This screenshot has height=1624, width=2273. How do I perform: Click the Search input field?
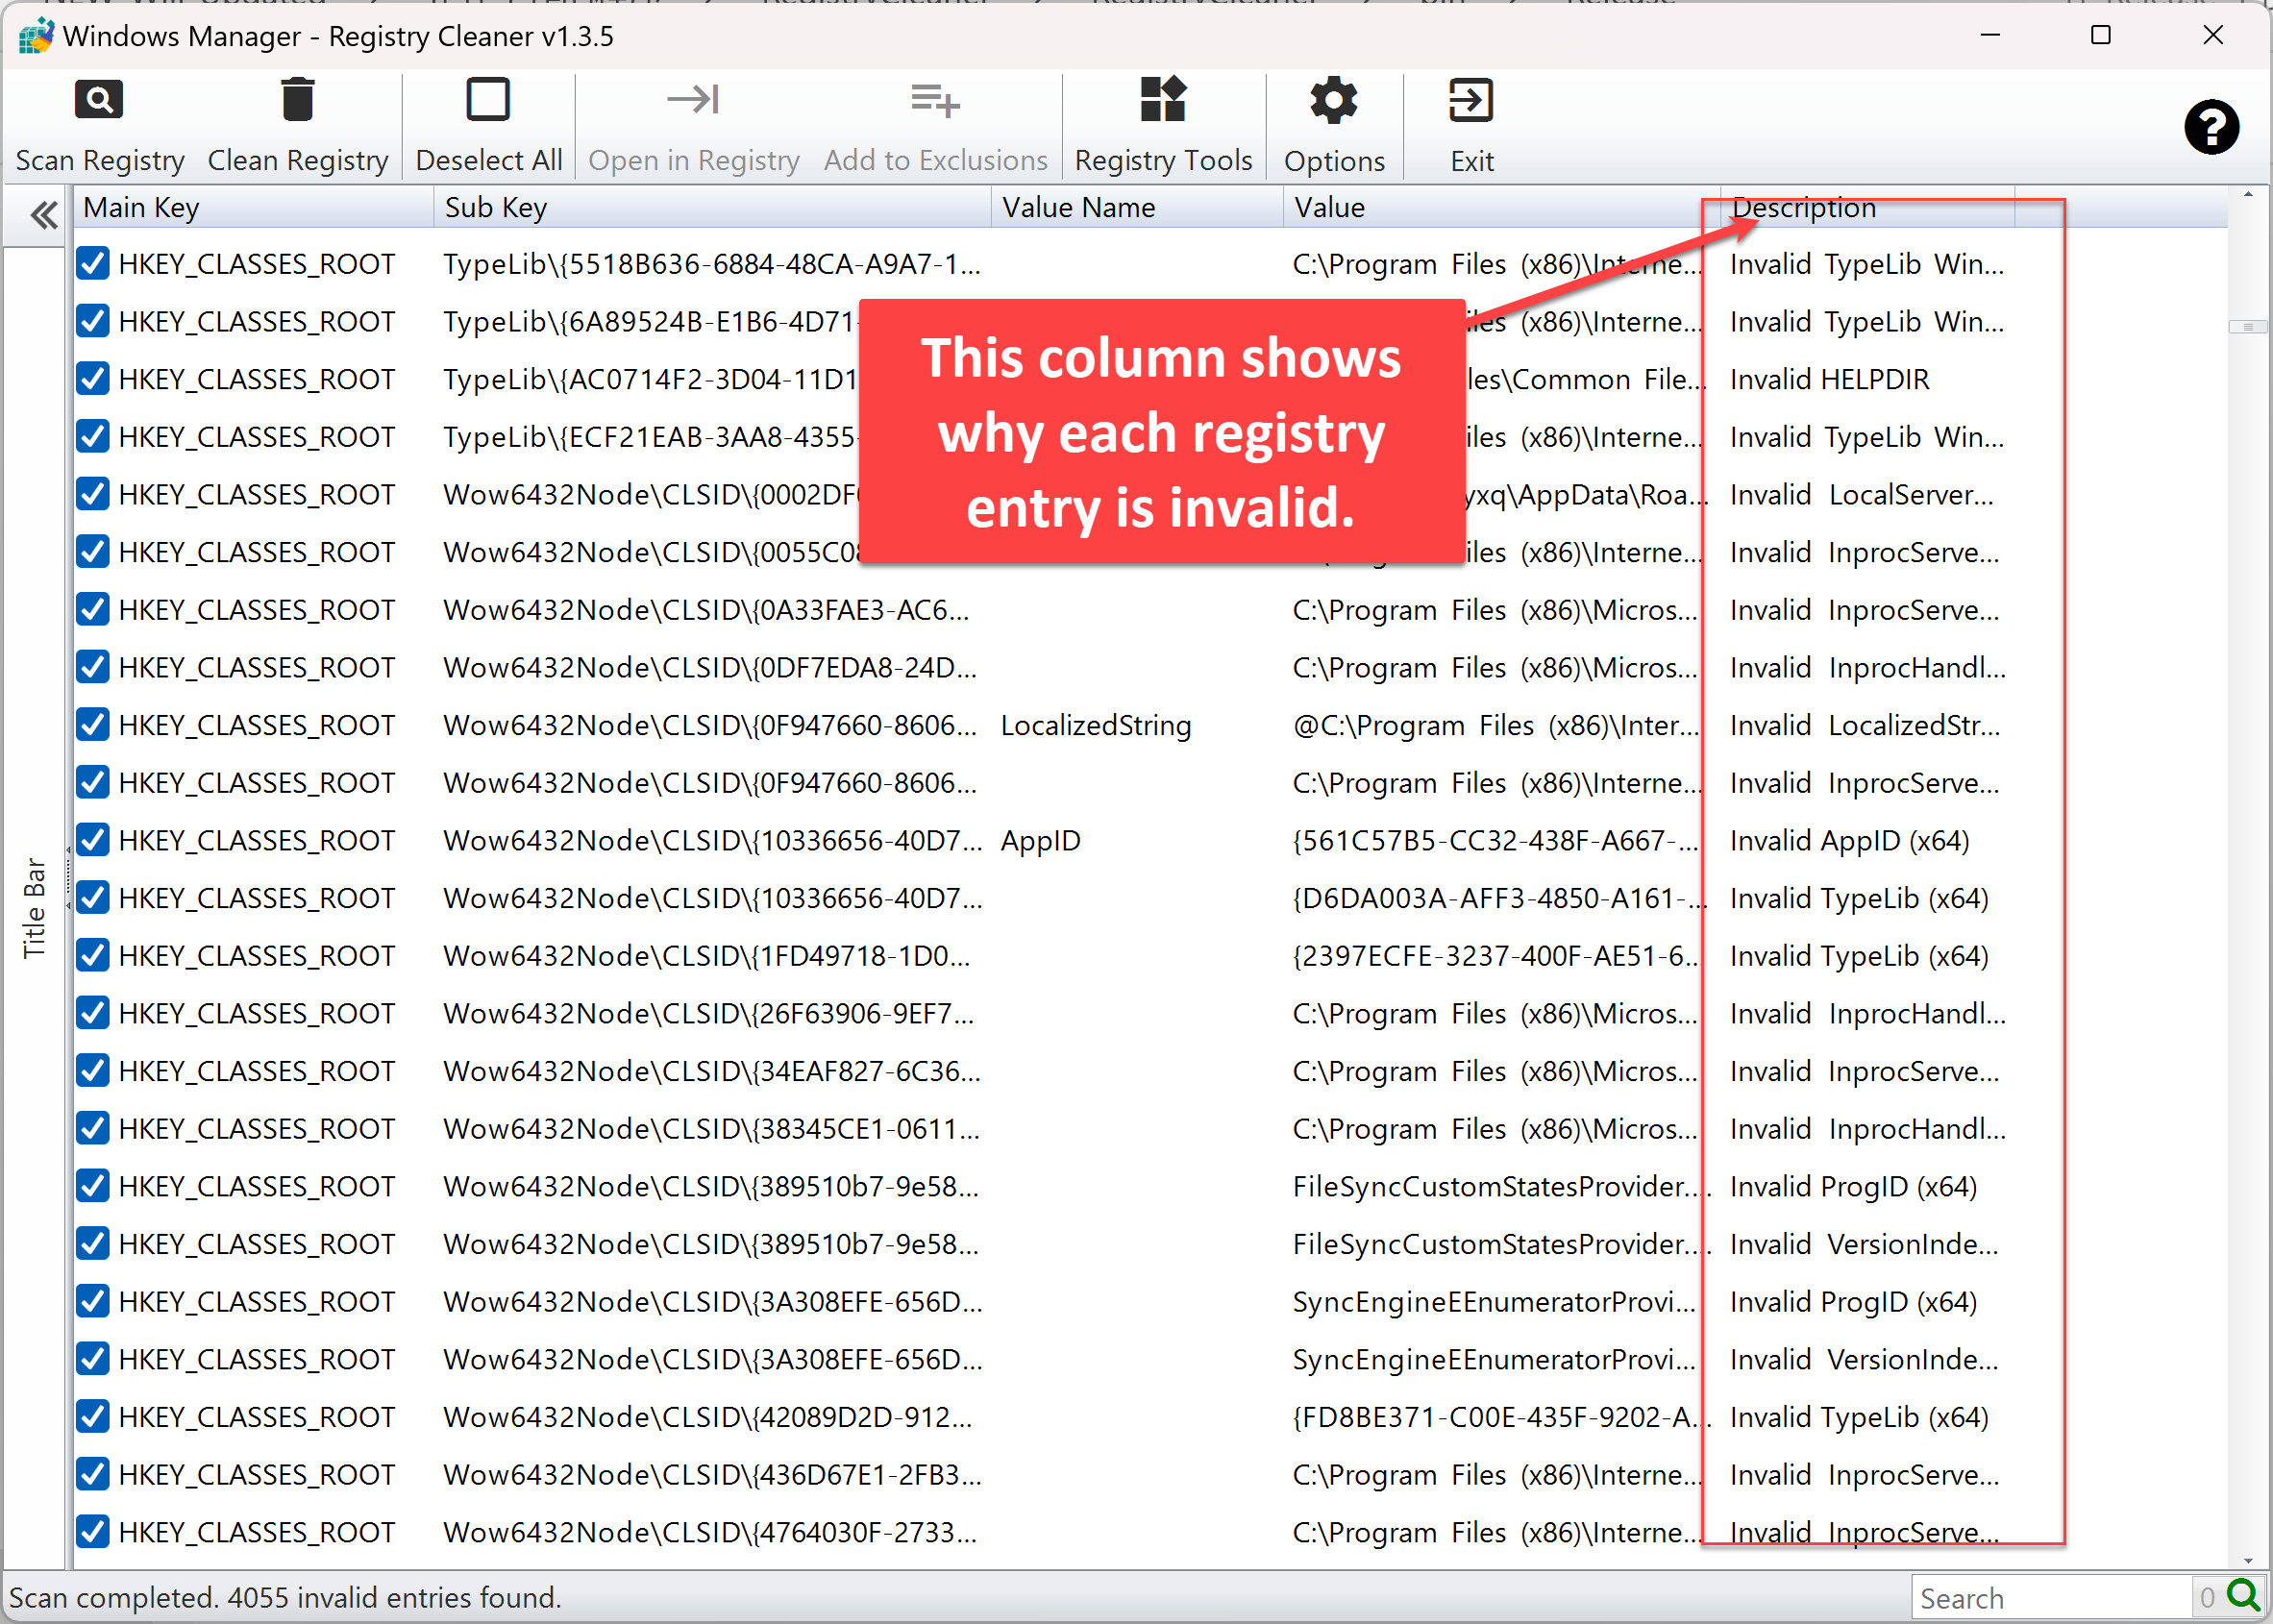point(2050,1597)
